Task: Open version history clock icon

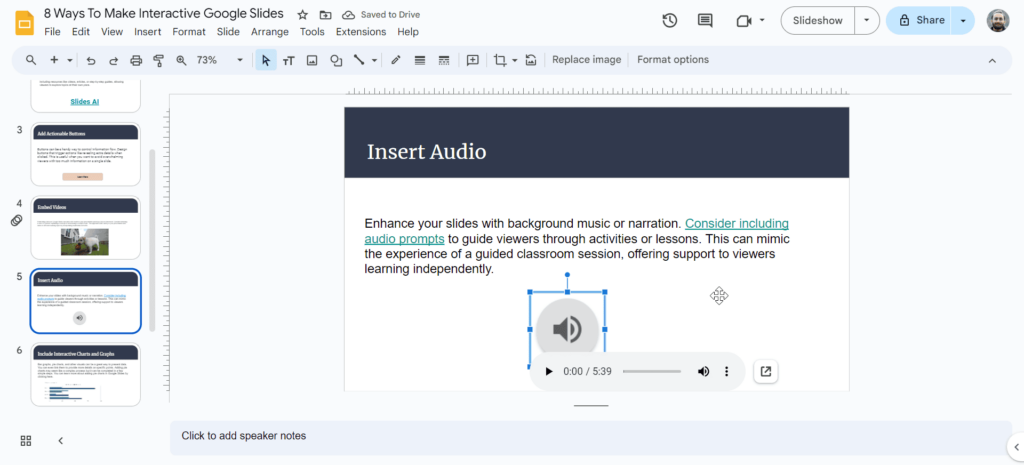Action: (x=670, y=20)
